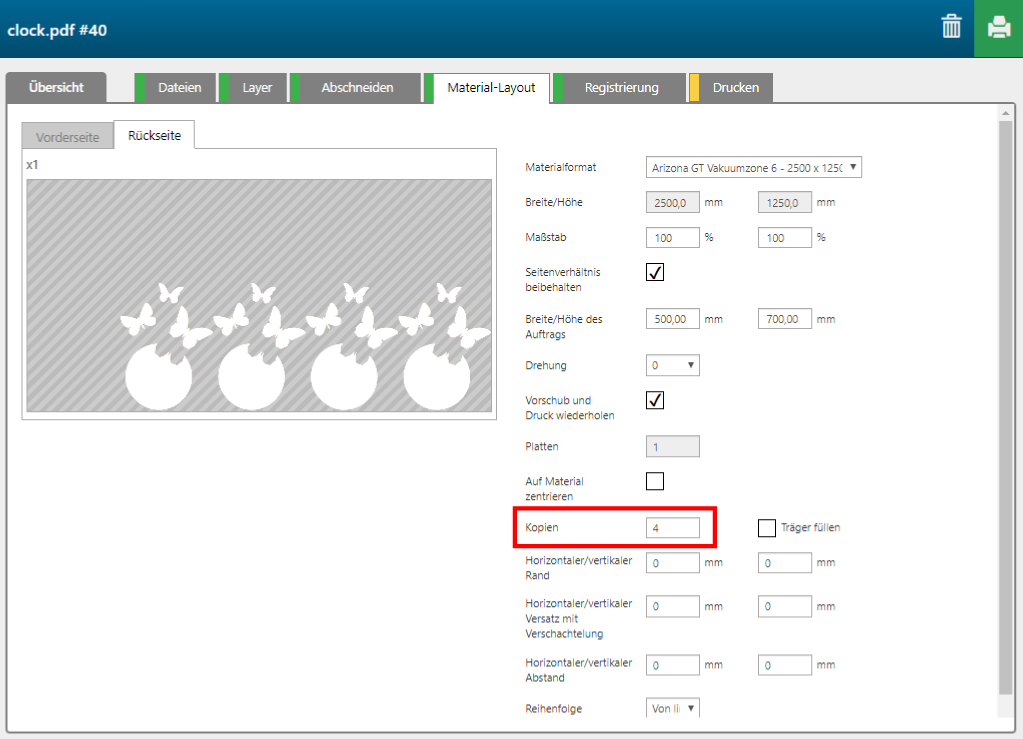Click the job height field showing 700,00

click(785, 319)
